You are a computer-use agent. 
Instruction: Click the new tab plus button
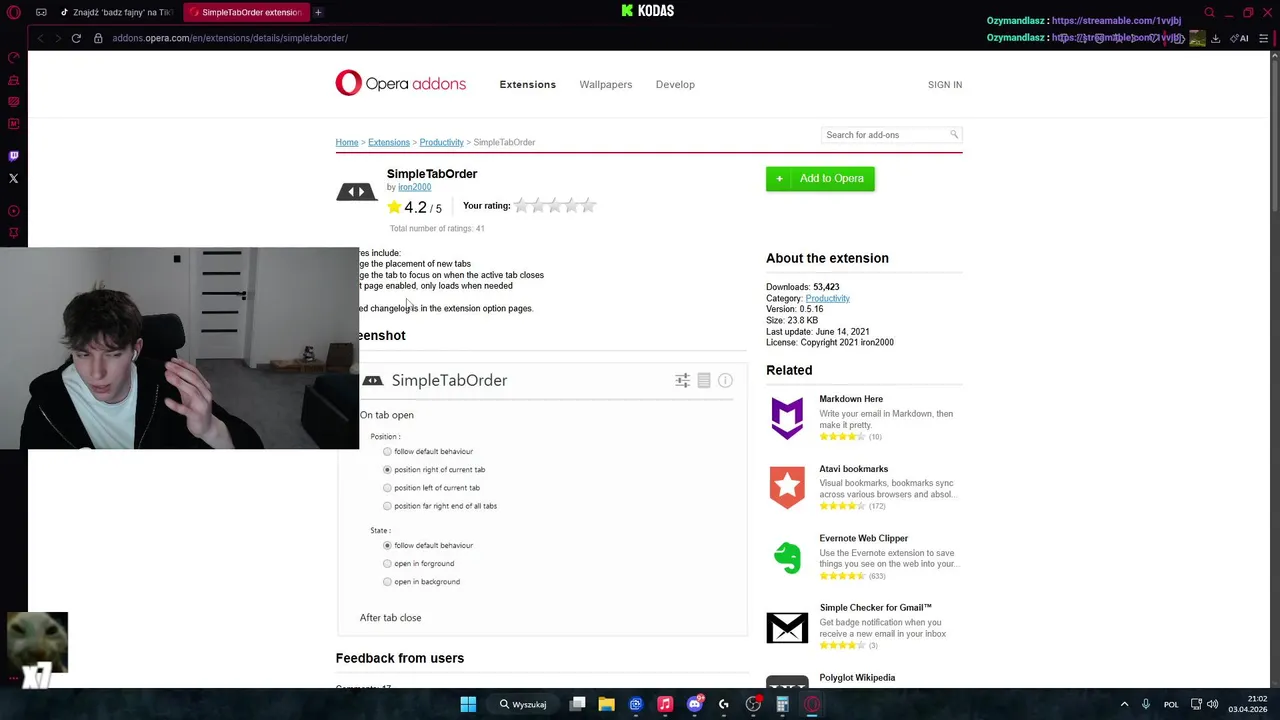click(318, 12)
